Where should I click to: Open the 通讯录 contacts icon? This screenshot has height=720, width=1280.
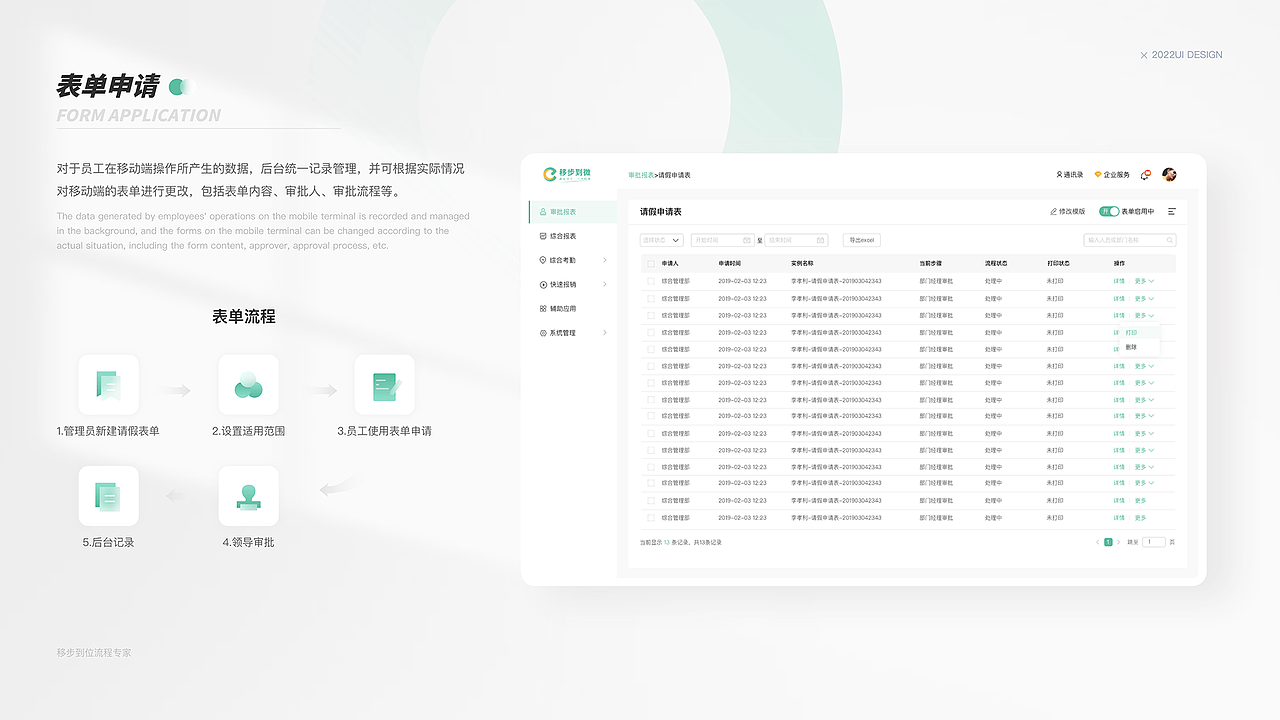click(x=1062, y=174)
